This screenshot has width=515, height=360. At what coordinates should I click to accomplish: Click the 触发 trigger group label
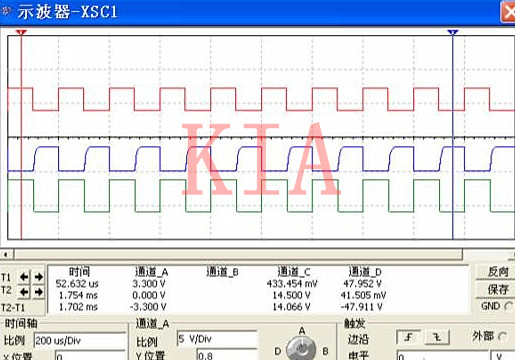click(355, 323)
